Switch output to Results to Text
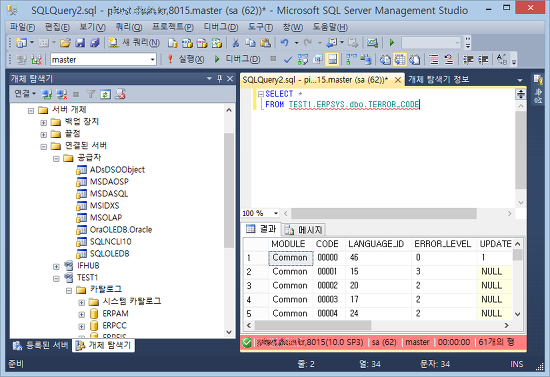Image resolution: width=550 pixels, height=377 pixels. coord(385,60)
